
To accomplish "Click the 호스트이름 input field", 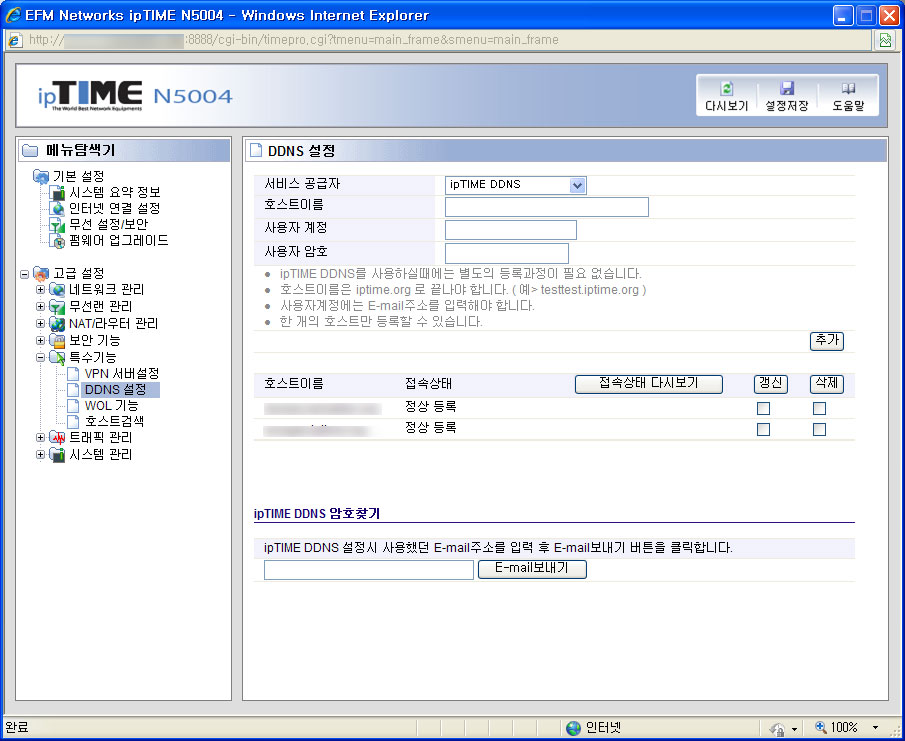I will click(x=547, y=207).
